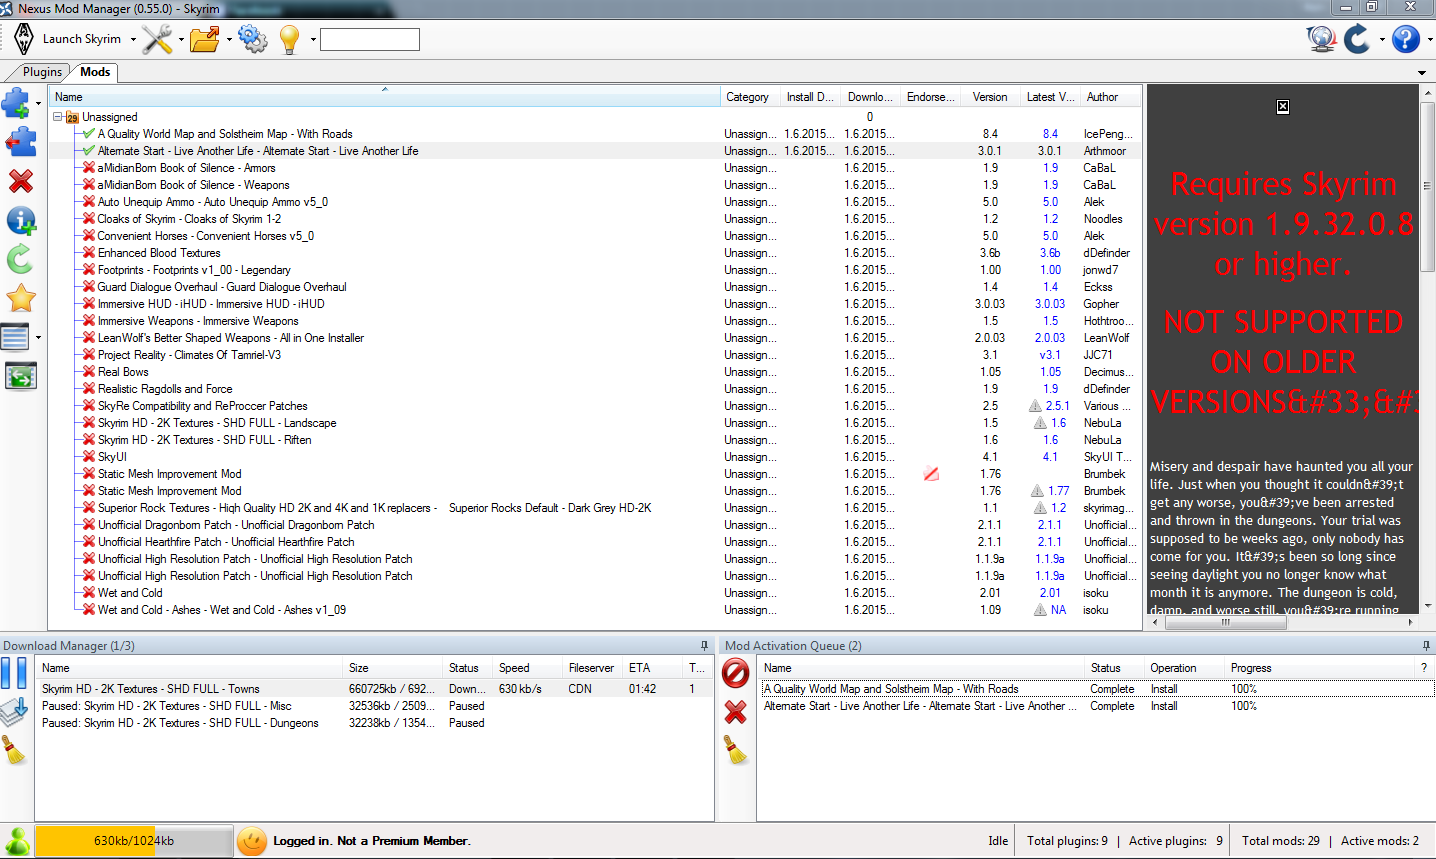Image resolution: width=1436 pixels, height=859 pixels.
Task: Sort mods by the Category column header
Action: tap(750, 97)
